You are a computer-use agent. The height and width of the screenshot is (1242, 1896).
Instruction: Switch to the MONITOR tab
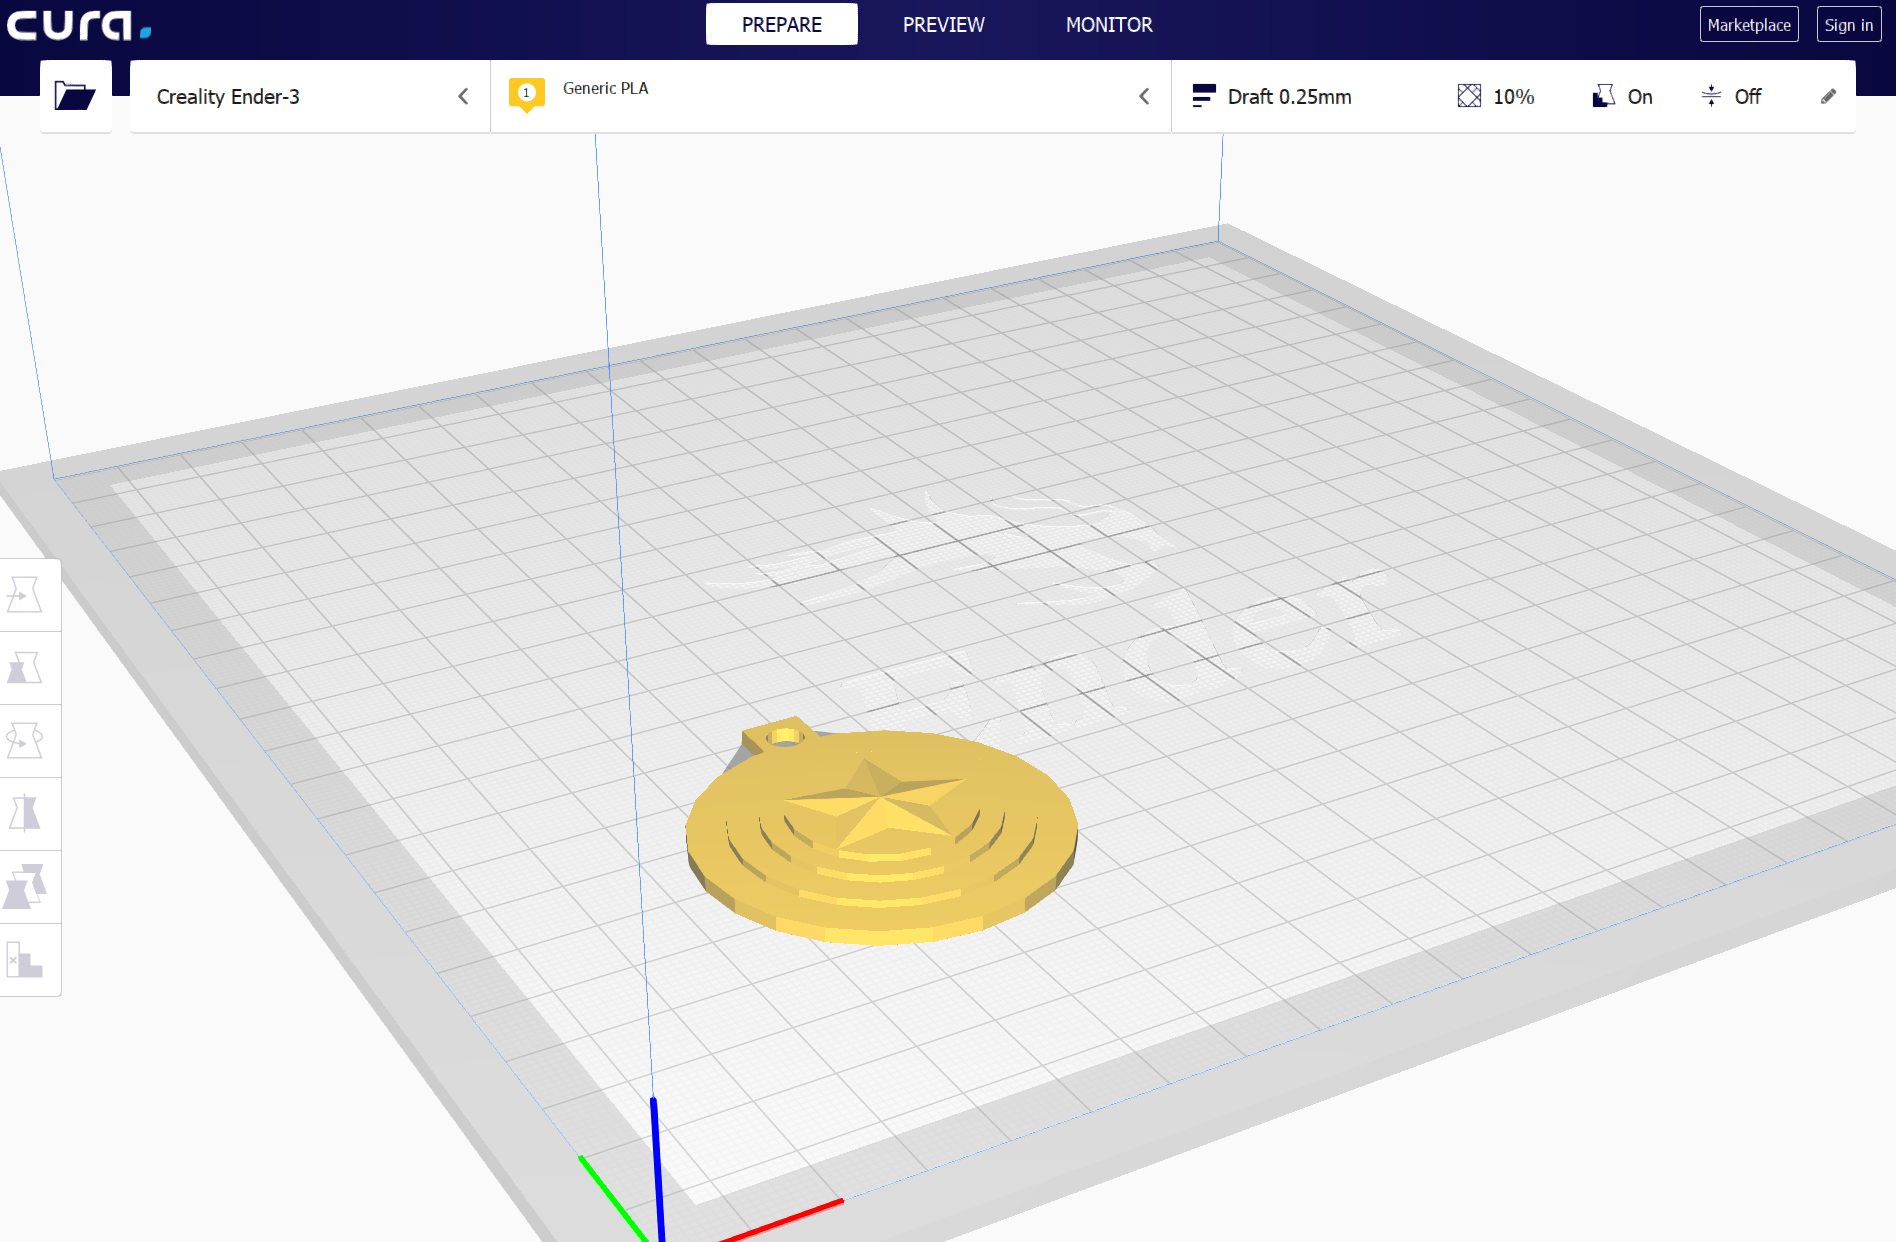1110,24
